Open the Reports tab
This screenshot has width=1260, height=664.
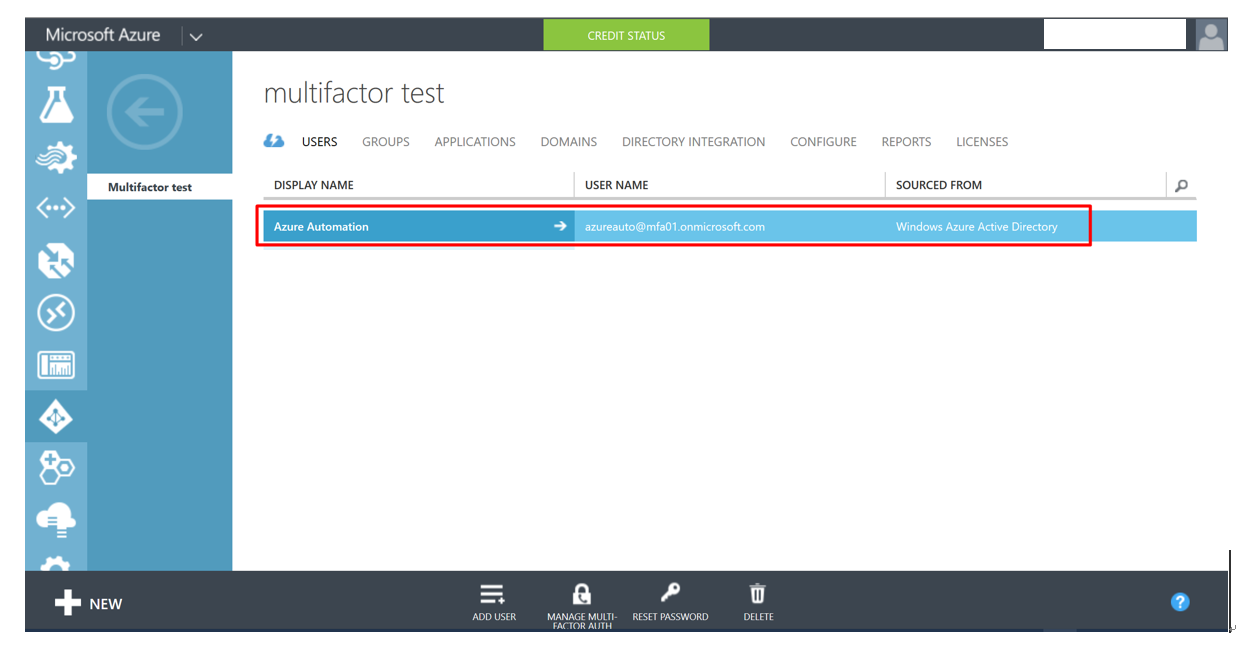pyautogui.click(x=906, y=142)
